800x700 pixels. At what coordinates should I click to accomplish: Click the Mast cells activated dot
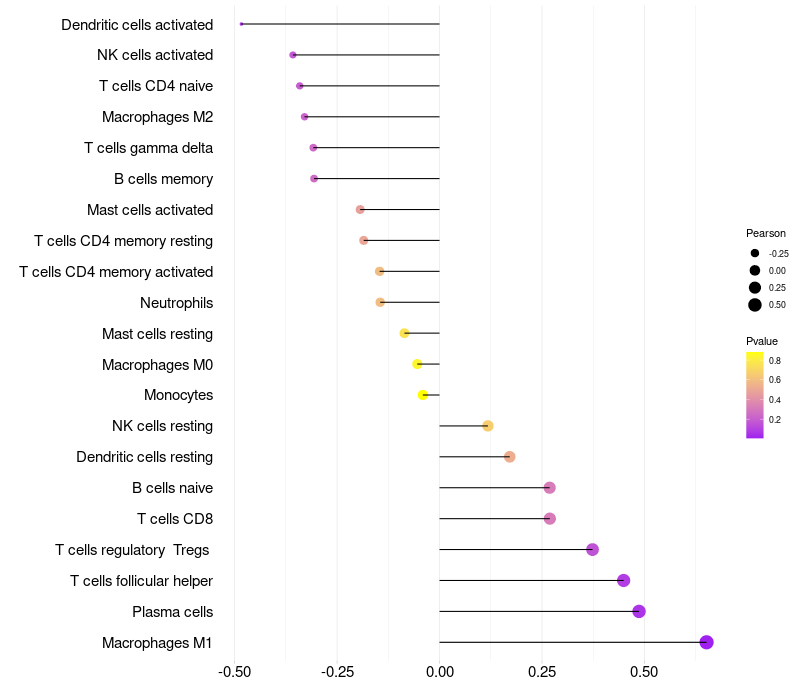point(360,210)
